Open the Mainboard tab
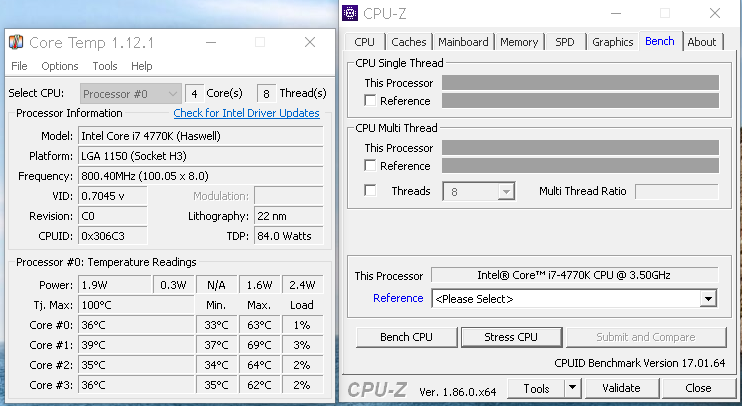 tap(463, 42)
